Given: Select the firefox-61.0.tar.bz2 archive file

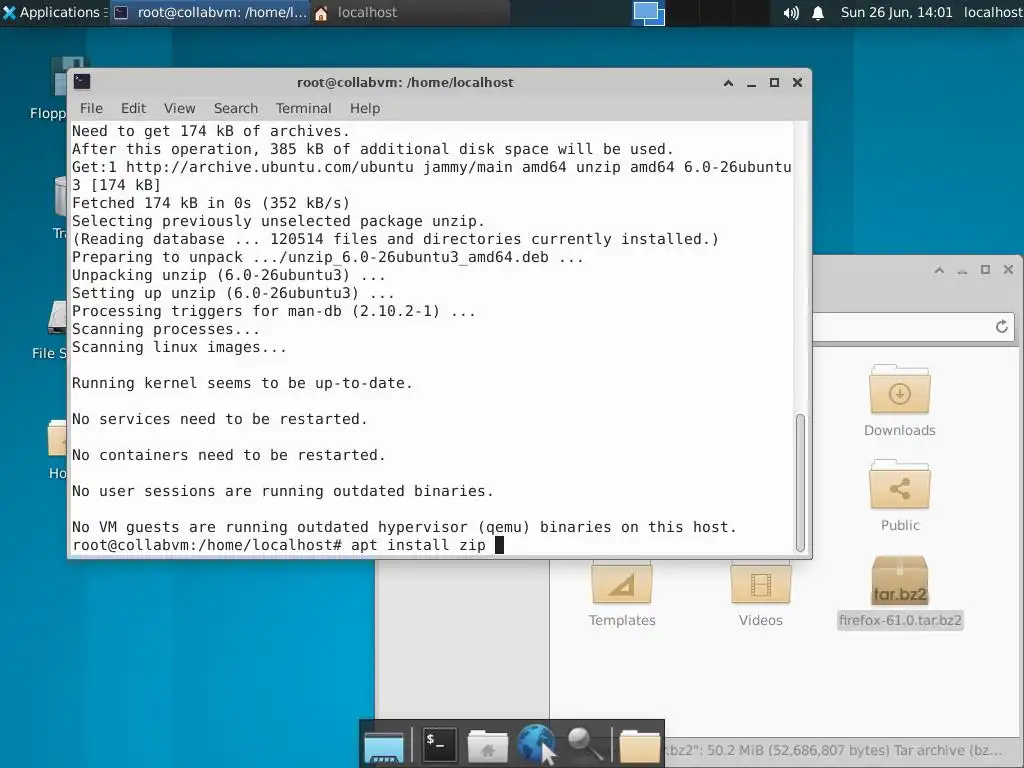Looking at the screenshot, I should (x=899, y=592).
